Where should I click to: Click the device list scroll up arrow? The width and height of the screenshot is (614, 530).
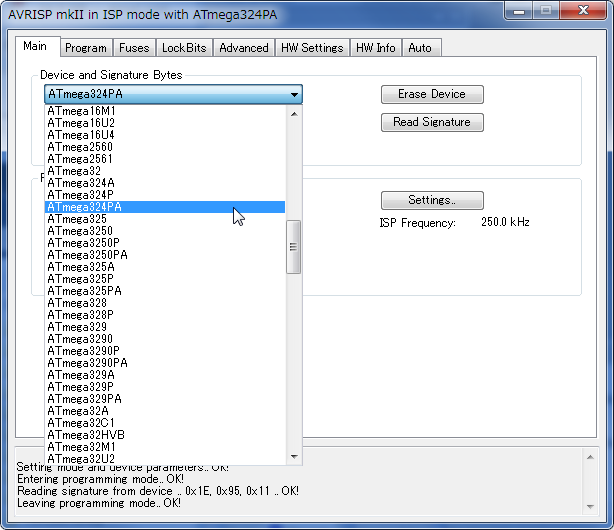pyautogui.click(x=294, y=114)
